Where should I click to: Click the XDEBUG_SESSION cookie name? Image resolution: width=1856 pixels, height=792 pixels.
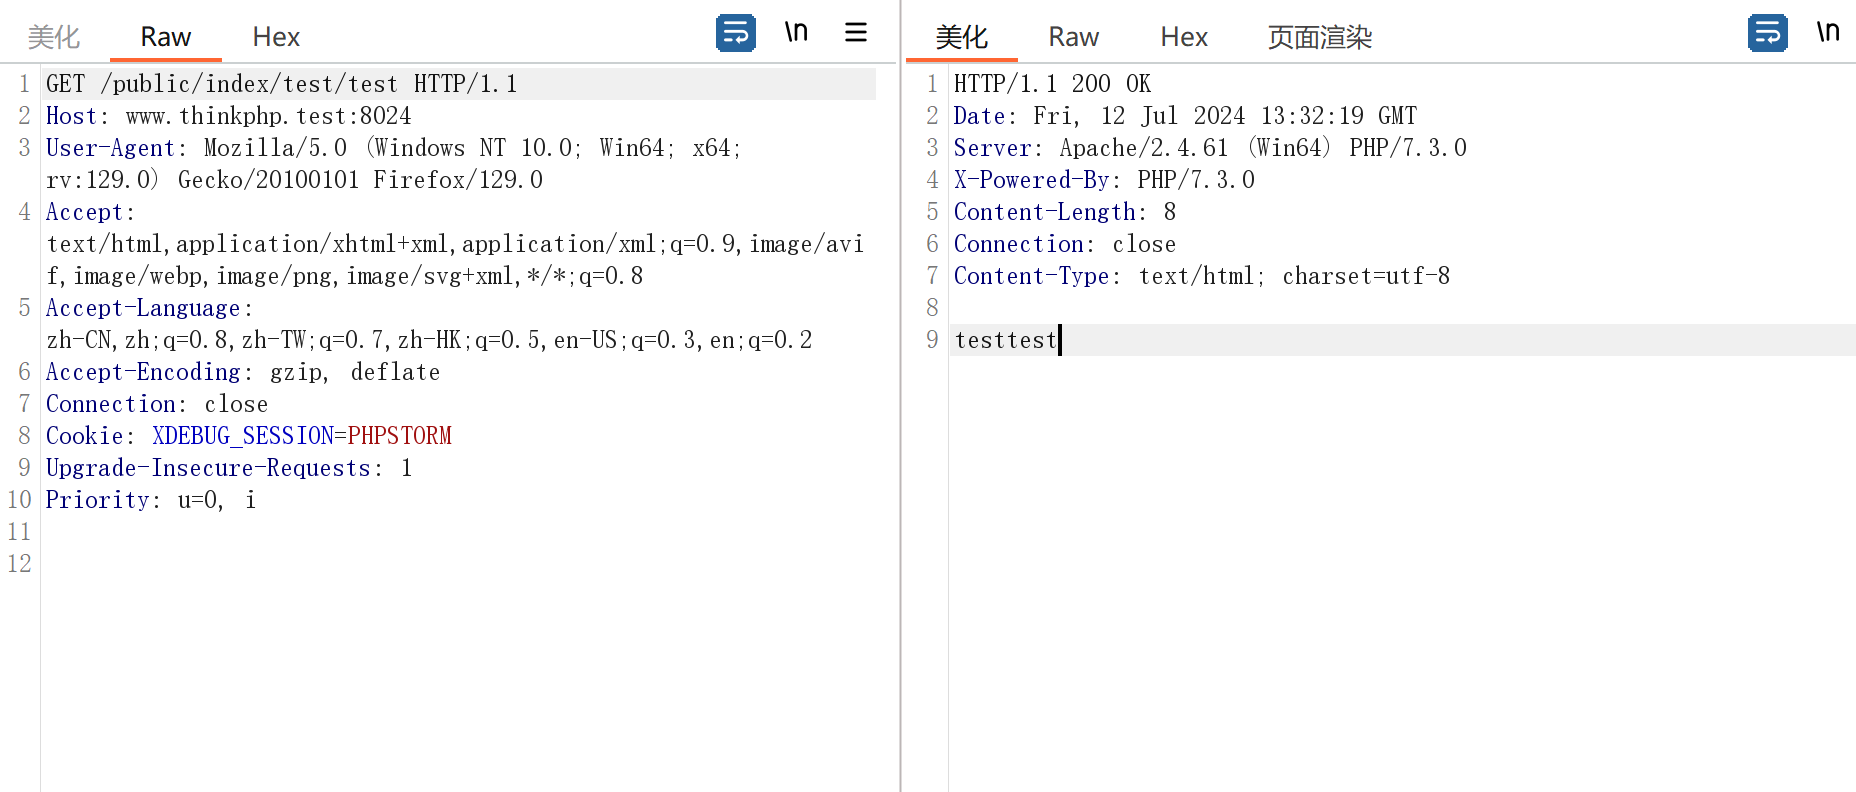pos(243,436)
